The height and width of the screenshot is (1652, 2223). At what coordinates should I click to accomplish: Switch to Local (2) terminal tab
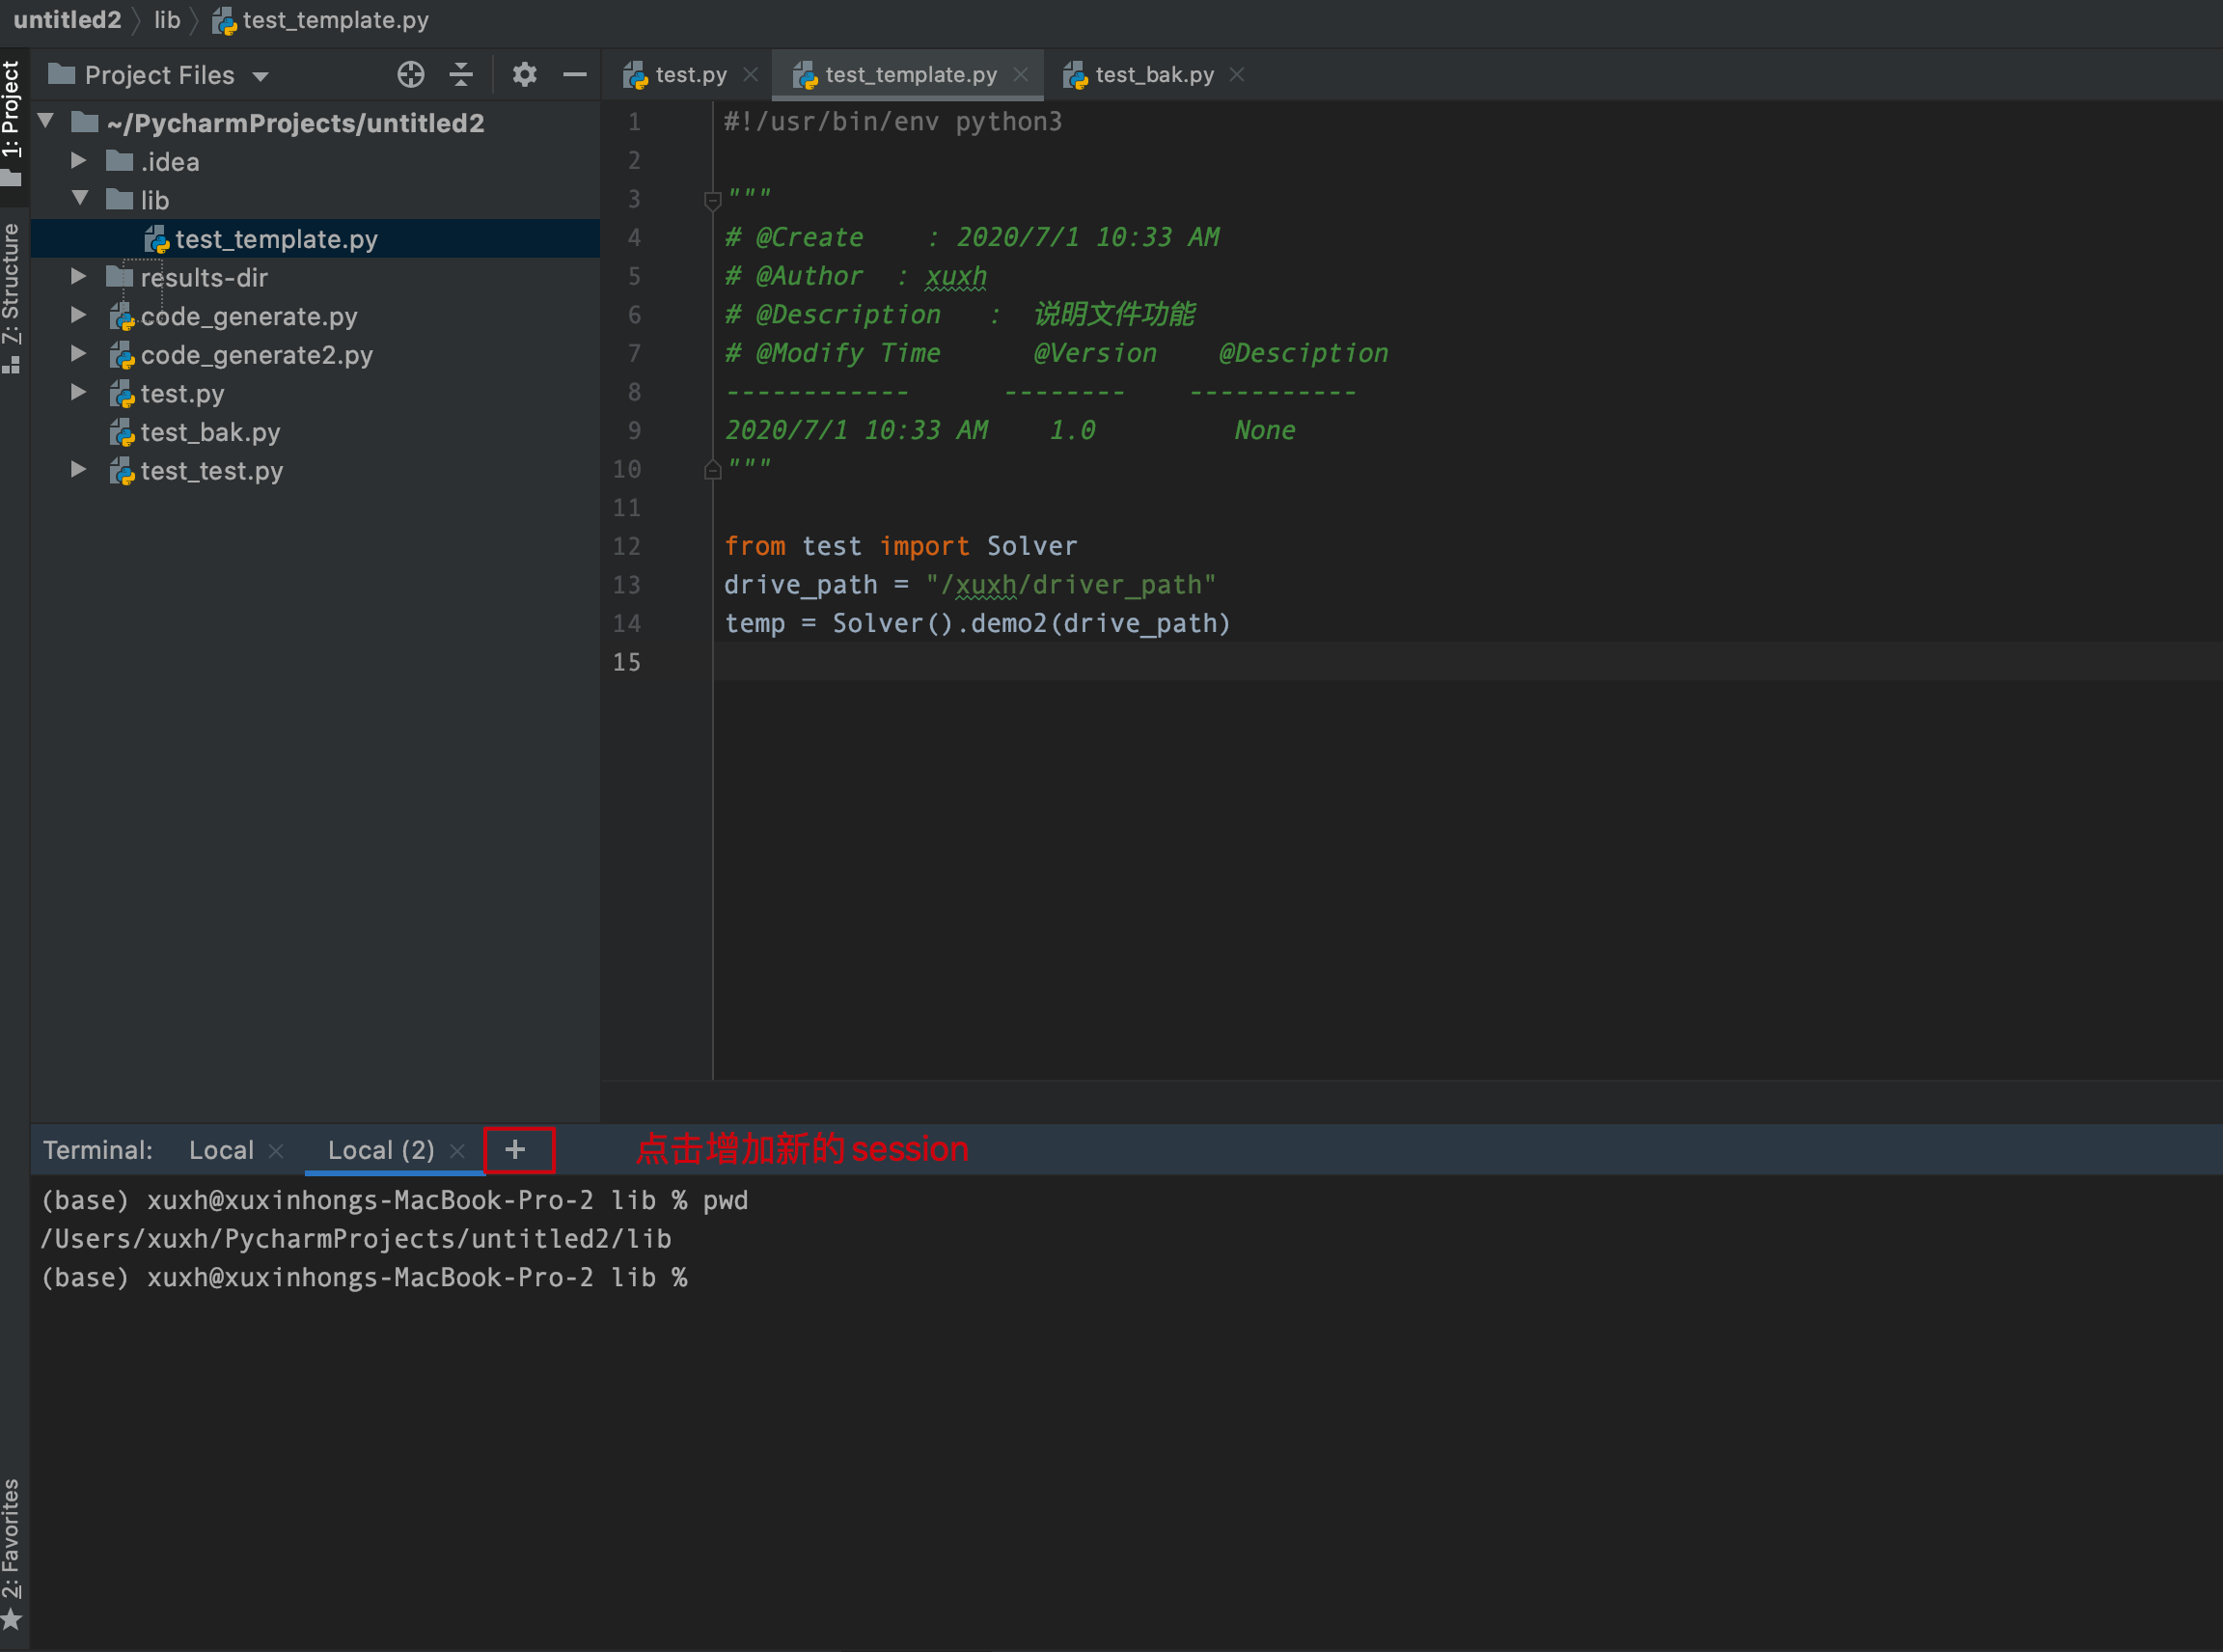click(381, 1150)
